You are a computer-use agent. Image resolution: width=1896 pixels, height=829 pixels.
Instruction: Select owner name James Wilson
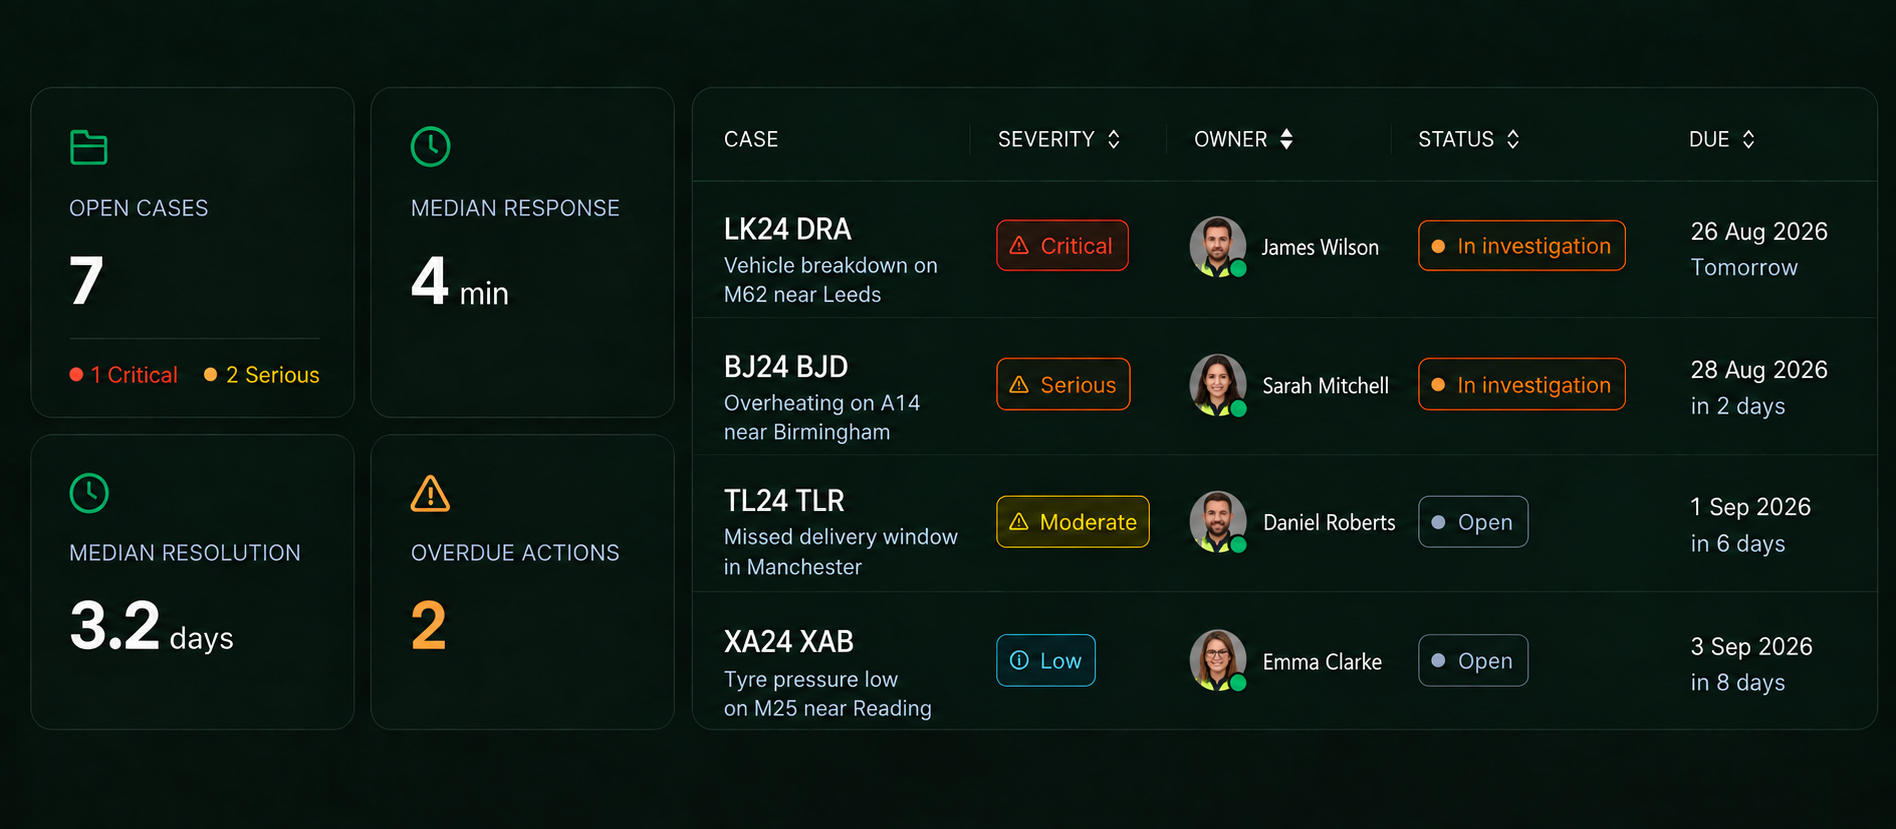1320,247
